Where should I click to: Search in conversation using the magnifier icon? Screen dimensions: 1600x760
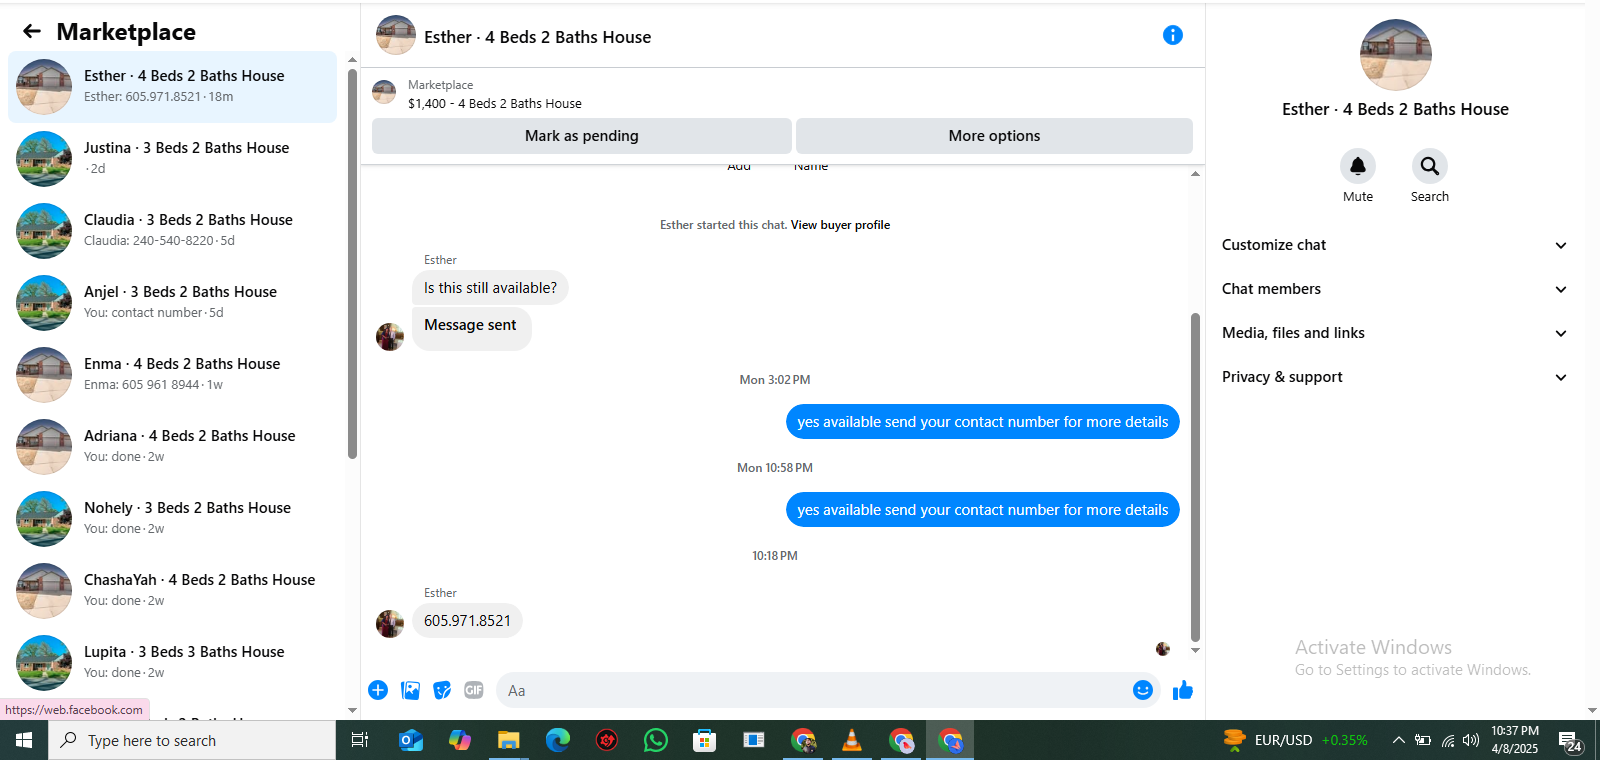[1430, 166]
